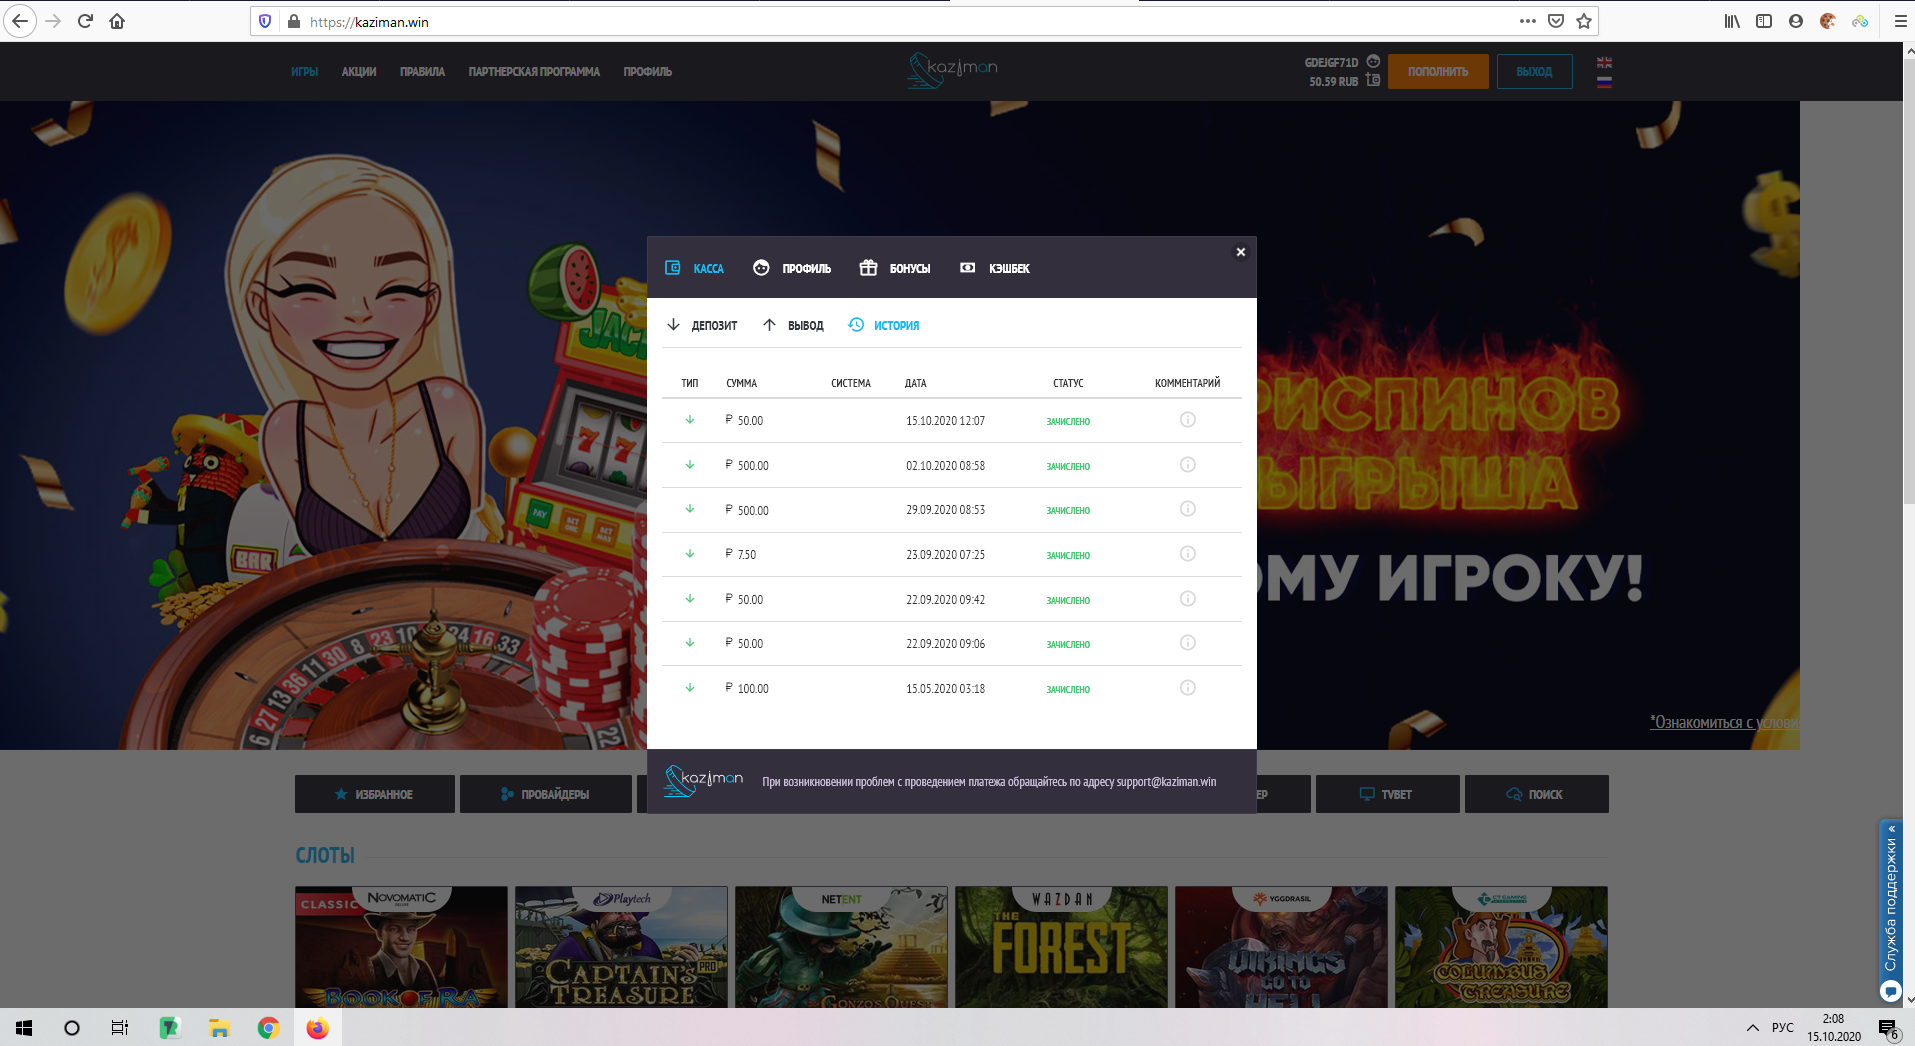
Task: Open Акции in the site navigation
Action: point(359,72)
